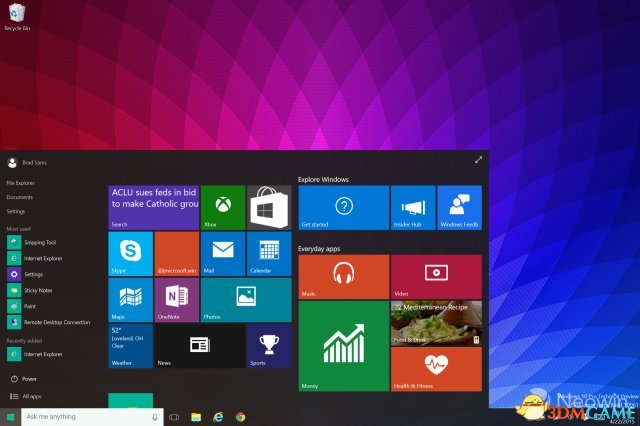Expand Start menu to full screen
This screenshot has width=640, height=426.
point(478,160)
